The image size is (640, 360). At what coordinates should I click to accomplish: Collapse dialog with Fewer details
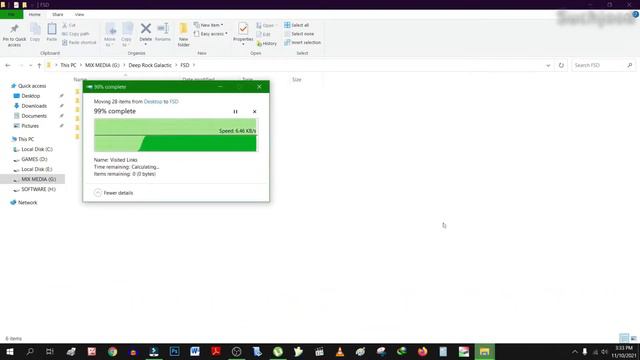pyautogui.click(x=114, y=193)
